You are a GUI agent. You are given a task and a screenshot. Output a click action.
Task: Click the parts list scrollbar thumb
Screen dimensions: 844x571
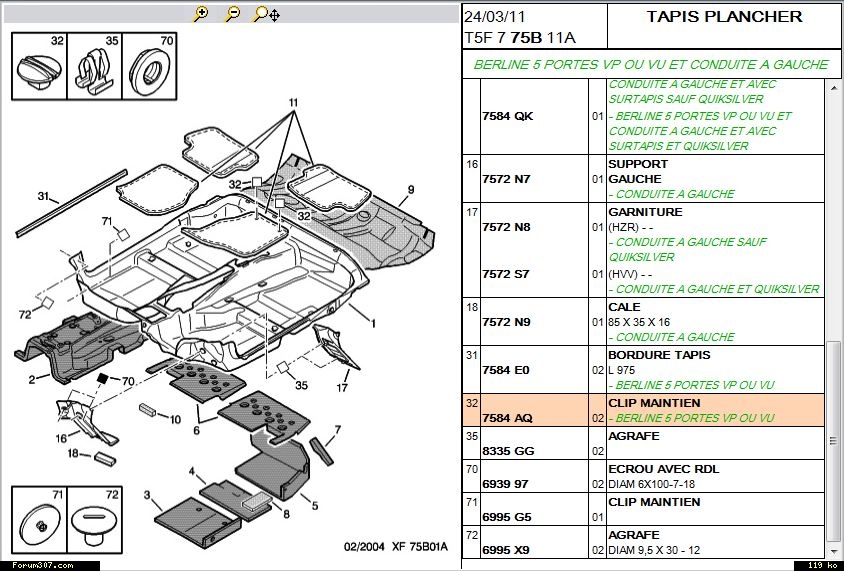[x=834, y=440]
